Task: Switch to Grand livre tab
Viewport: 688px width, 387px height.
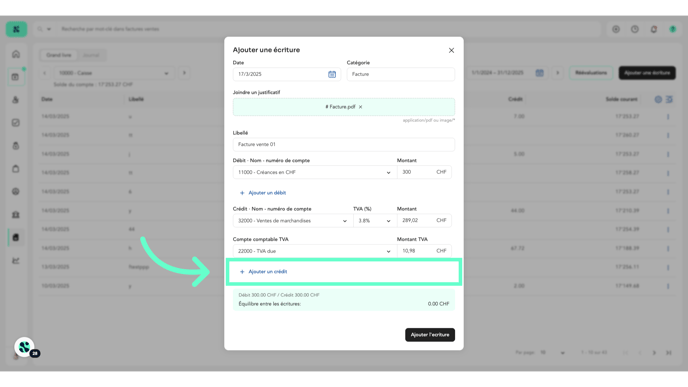Action: [x=59, y=55]
